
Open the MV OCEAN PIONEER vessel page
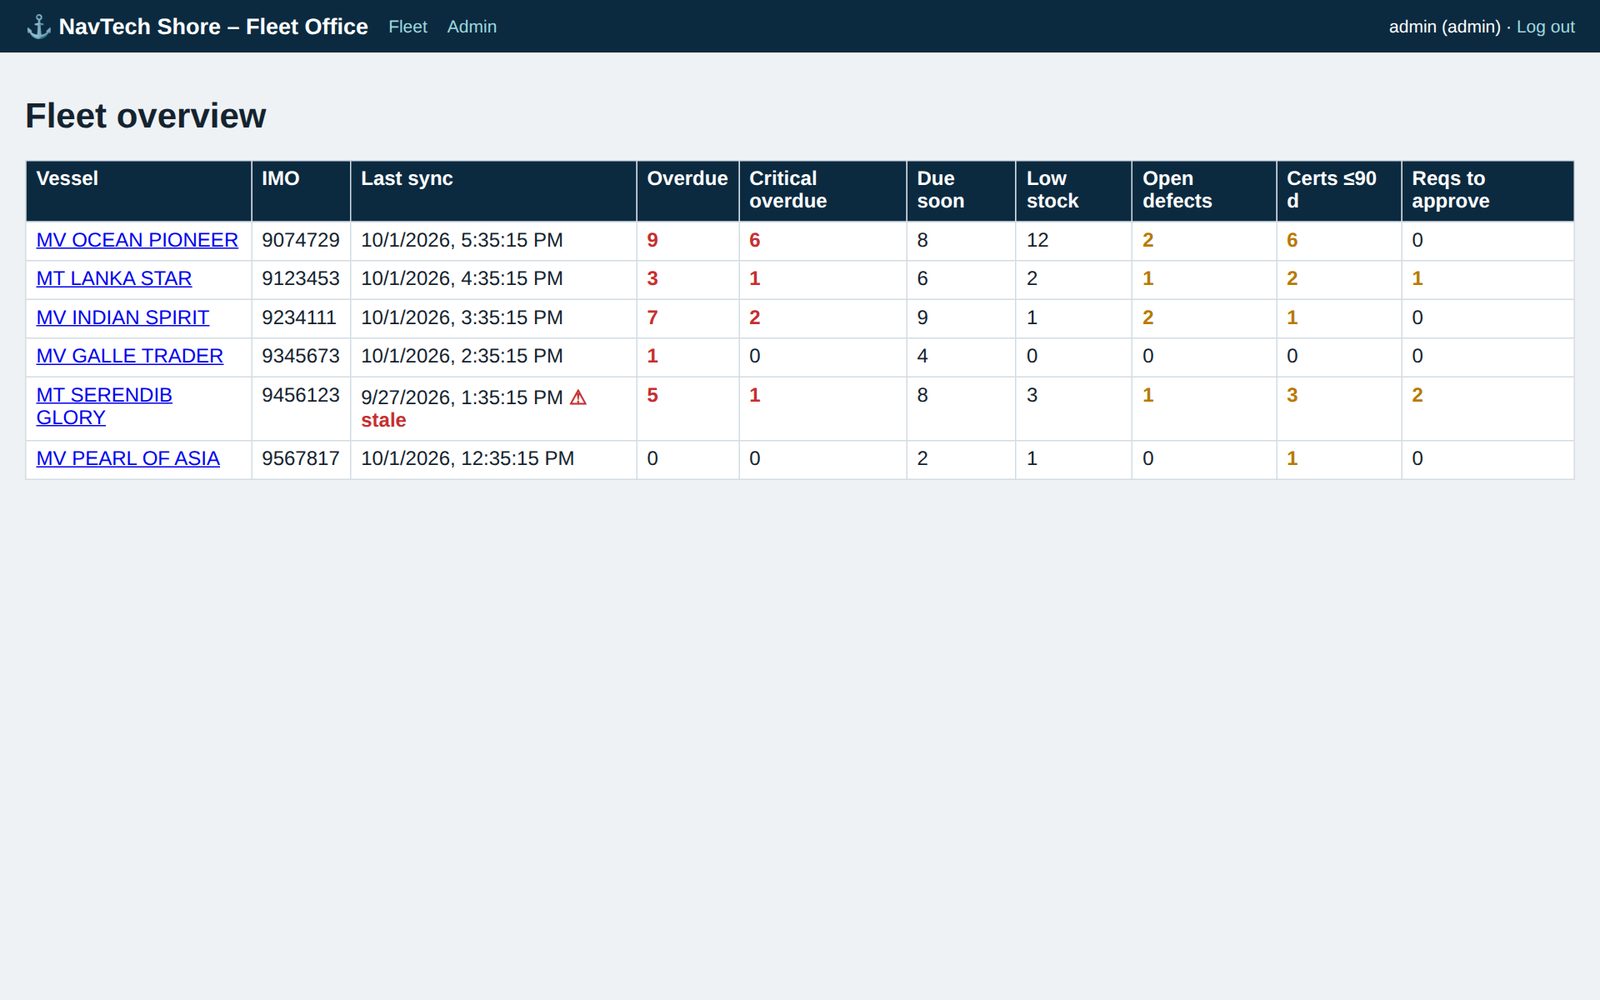(x=137, y=240)
